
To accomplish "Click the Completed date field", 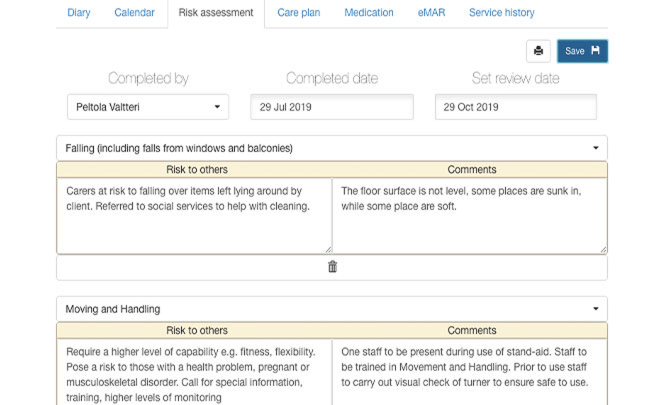I will [332, 107].
